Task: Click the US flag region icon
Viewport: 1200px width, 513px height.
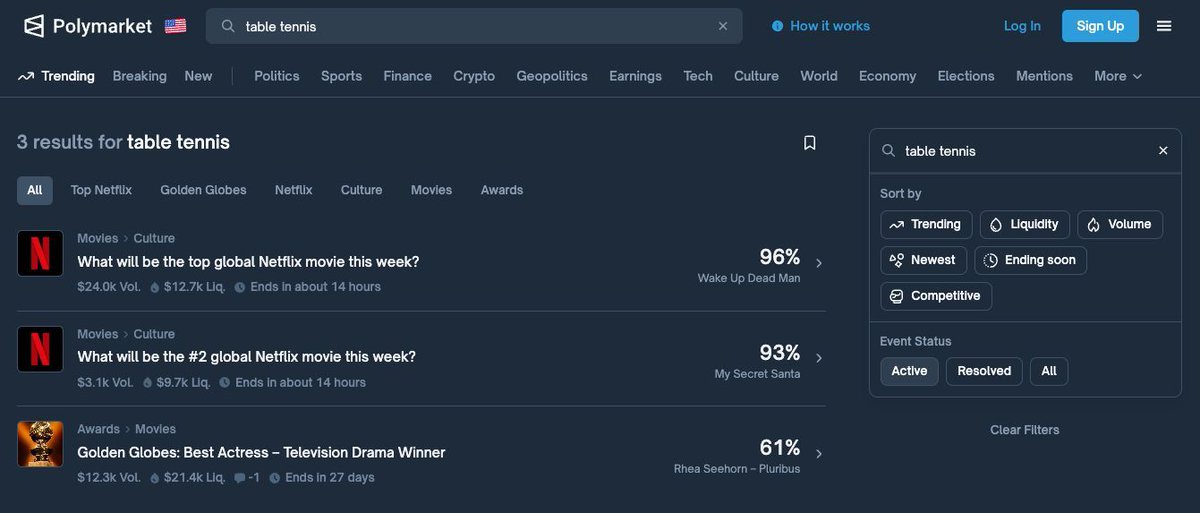Action: (x=175, y=26)
